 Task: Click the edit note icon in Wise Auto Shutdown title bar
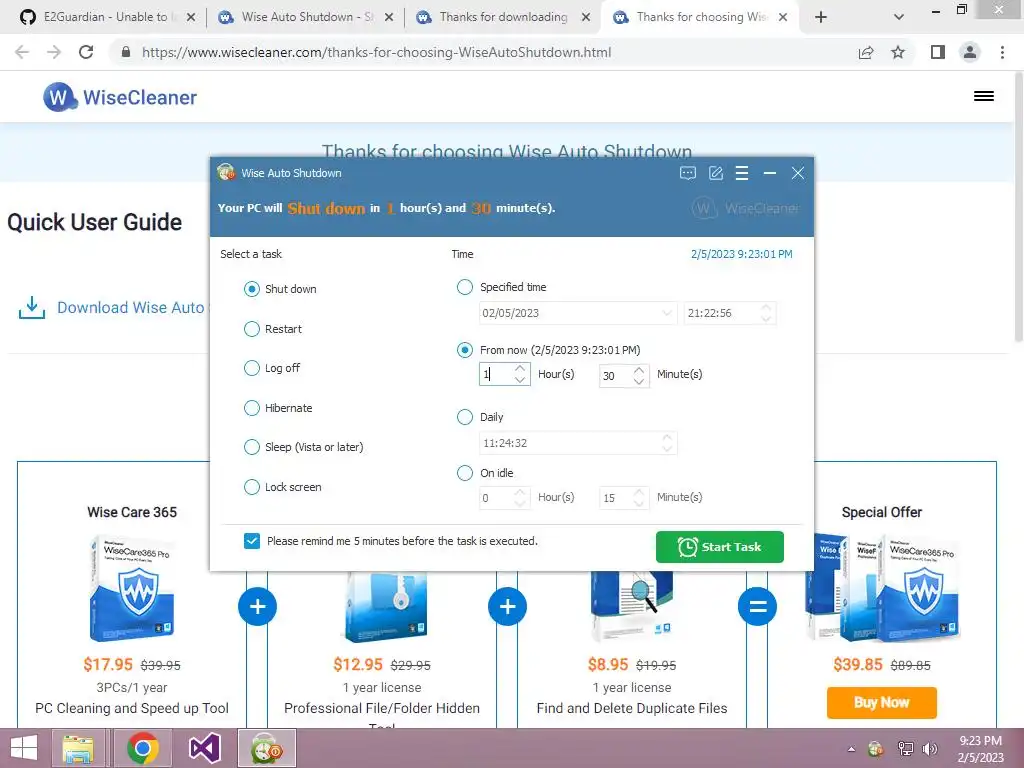click(x=716, y=173)
